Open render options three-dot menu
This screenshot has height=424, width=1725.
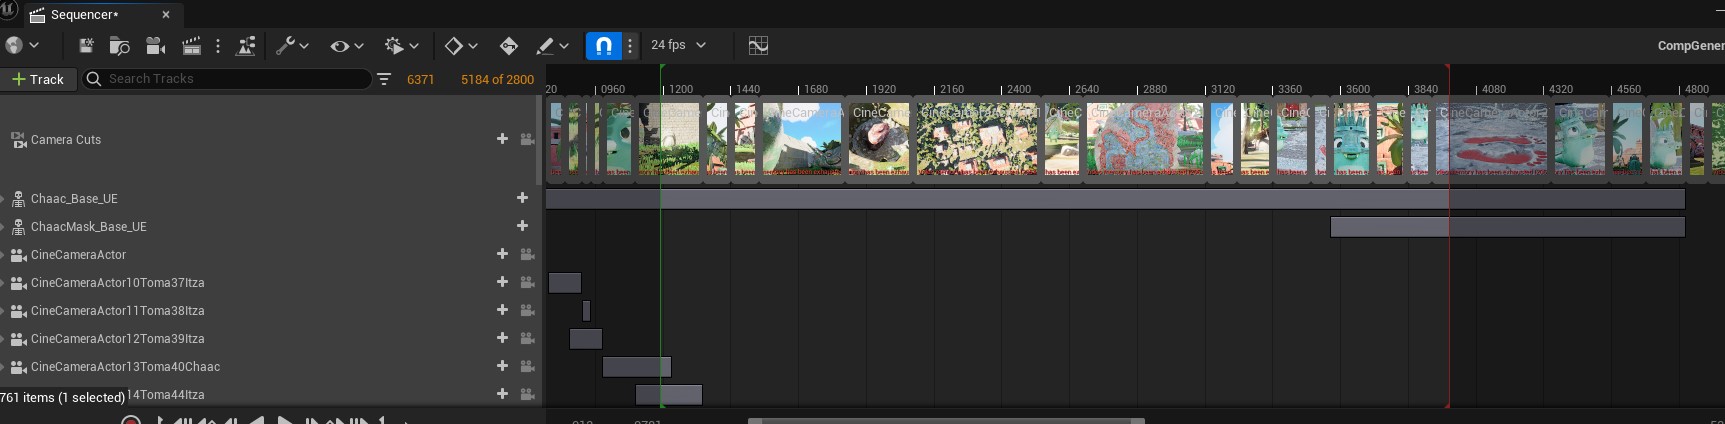point(217,45)
